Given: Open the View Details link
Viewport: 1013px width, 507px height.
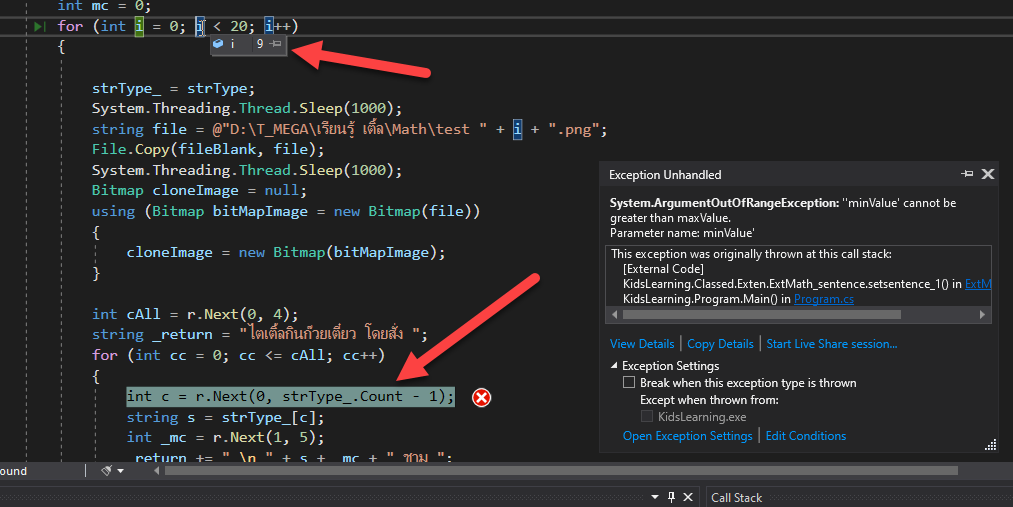Looking at the screenshot, I should pyautogui.click(x=642, y=343).
